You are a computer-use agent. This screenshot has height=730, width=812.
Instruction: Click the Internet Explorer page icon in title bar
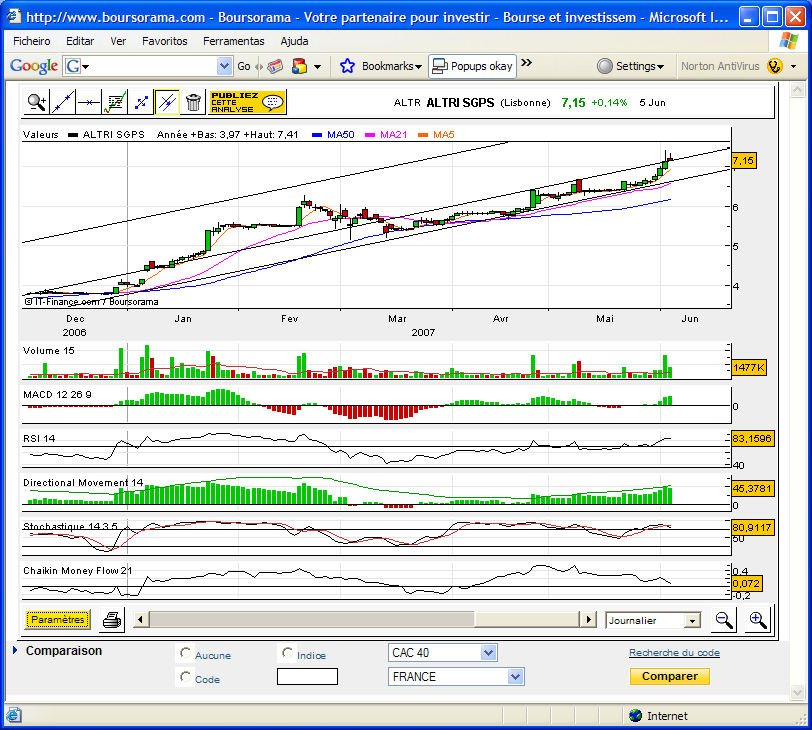(x=13, y=17)
